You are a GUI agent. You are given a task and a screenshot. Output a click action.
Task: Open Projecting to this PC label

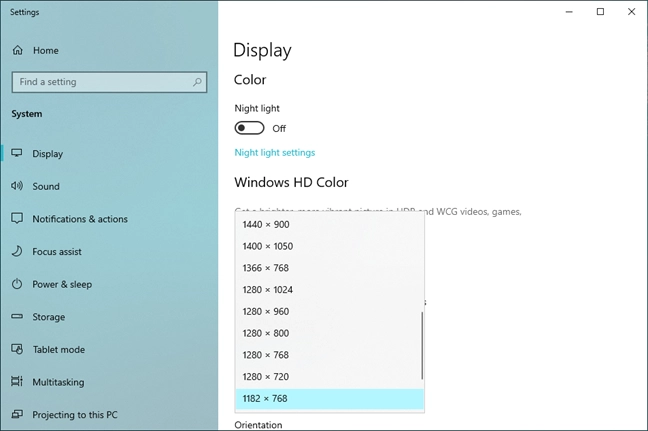(75, 414)
